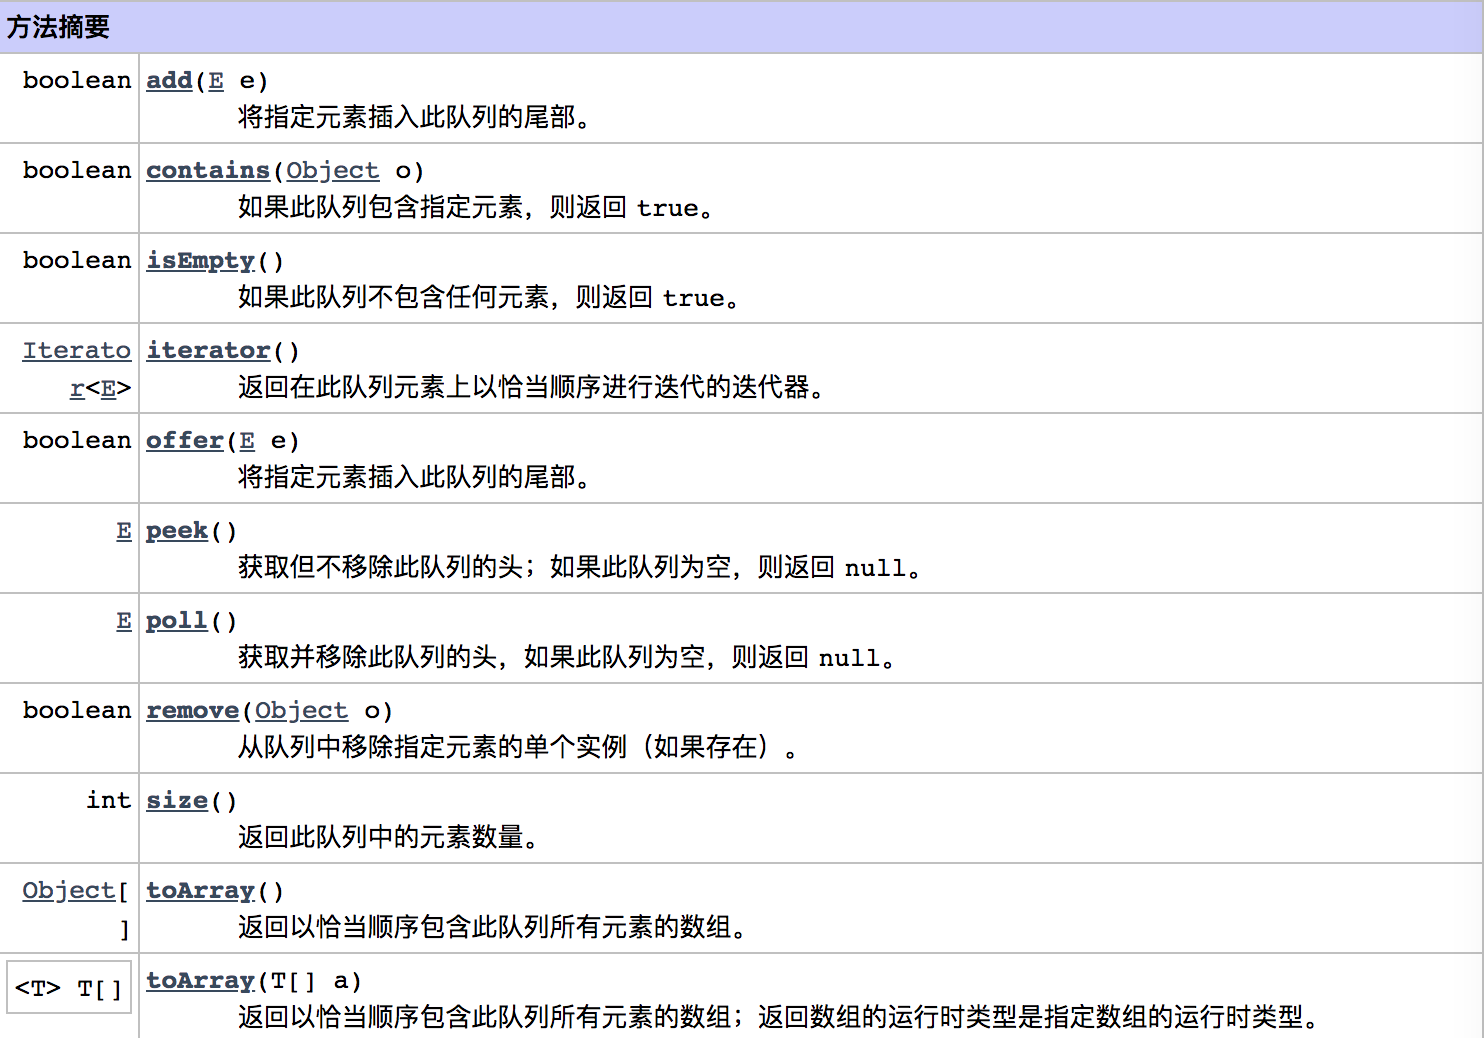Screen dimensions: 1484x1038
Task: Click the toArray(T[] a) method link
Action: [x=199, y=981]
